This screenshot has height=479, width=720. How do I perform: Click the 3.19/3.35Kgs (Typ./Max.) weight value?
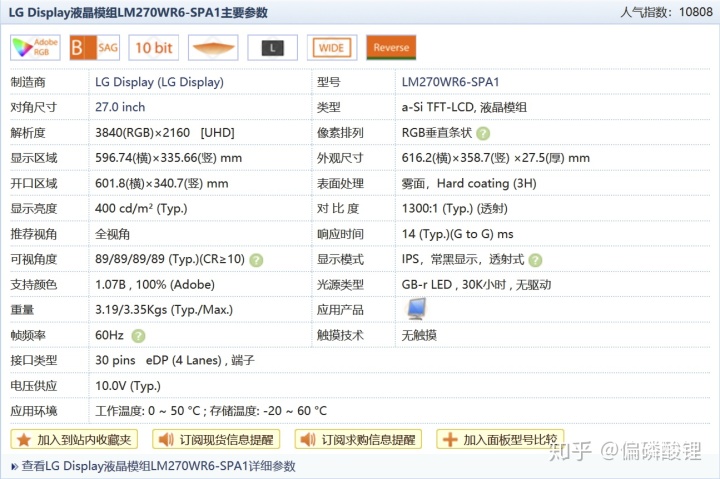pyautogui.click(x=164, y=310)
